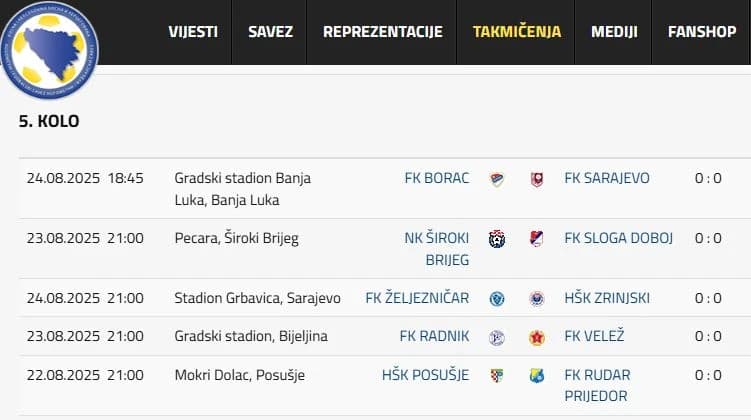Image resolution: width=751 pixels, height=420 pixels.
Task: Open the VIJESTI menu
Action: 193,32
